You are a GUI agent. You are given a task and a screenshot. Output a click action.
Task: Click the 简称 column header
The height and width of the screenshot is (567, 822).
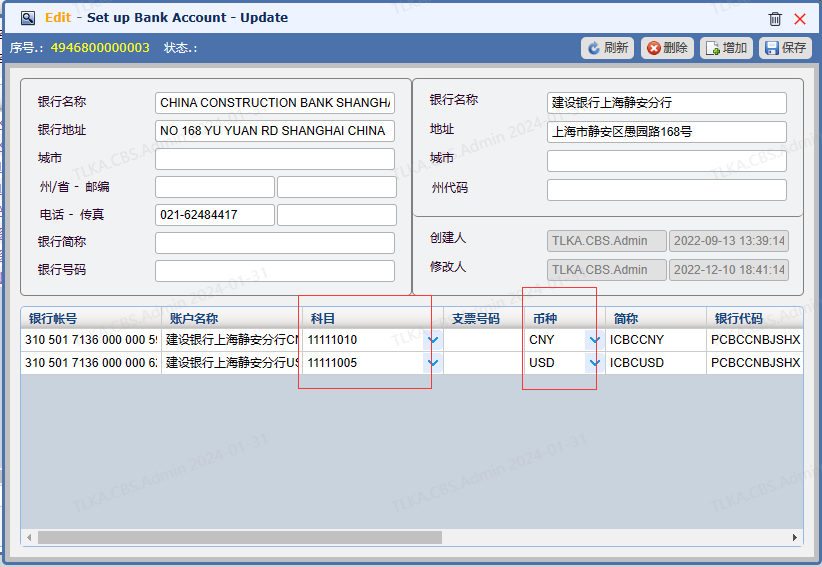tap(656, 318)
